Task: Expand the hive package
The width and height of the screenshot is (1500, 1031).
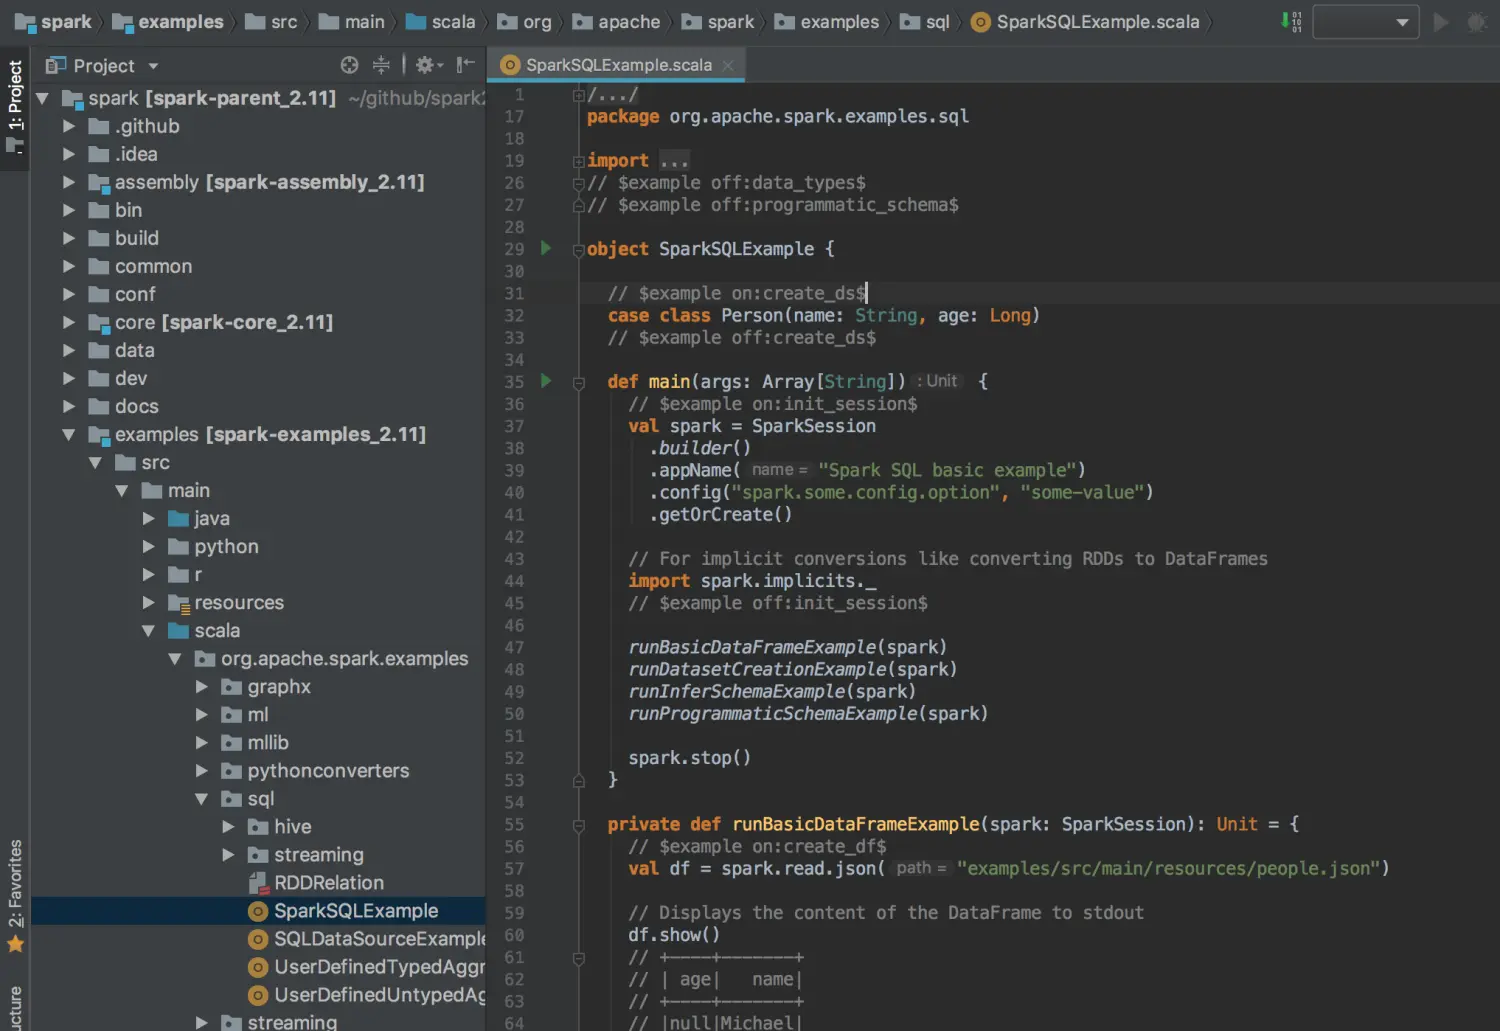Action: [x=229, y=826]
